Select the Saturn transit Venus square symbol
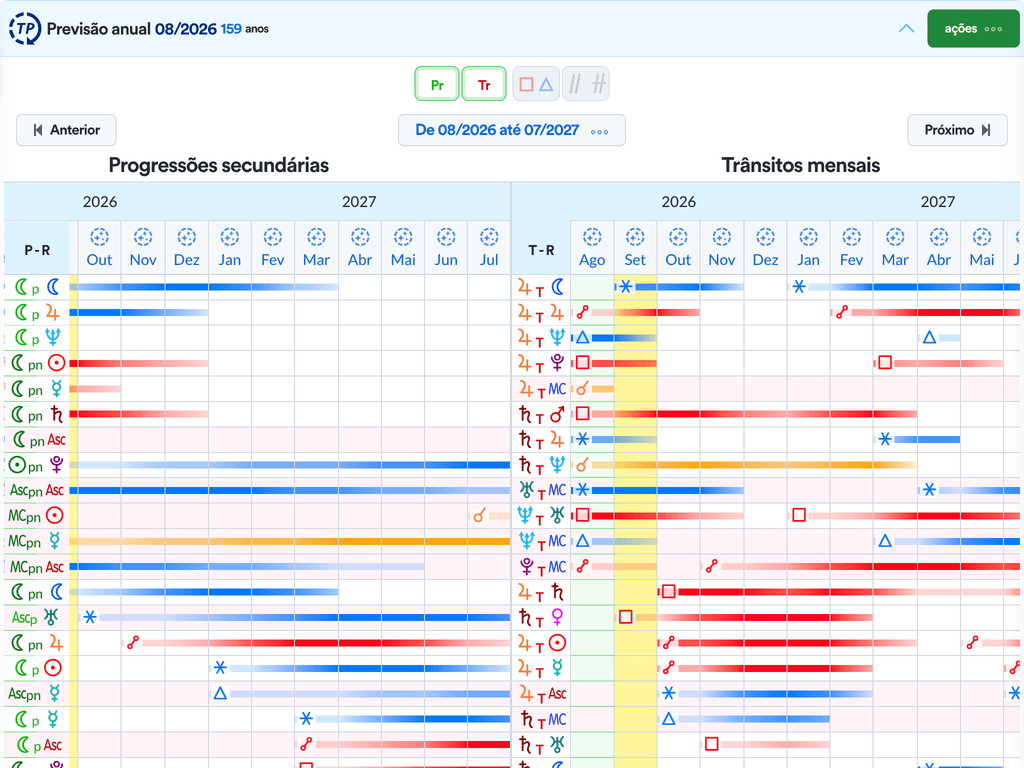Image resolution: width=1024 pixels, height=768 pixels. pyautogui.click(x=626, y=617)
